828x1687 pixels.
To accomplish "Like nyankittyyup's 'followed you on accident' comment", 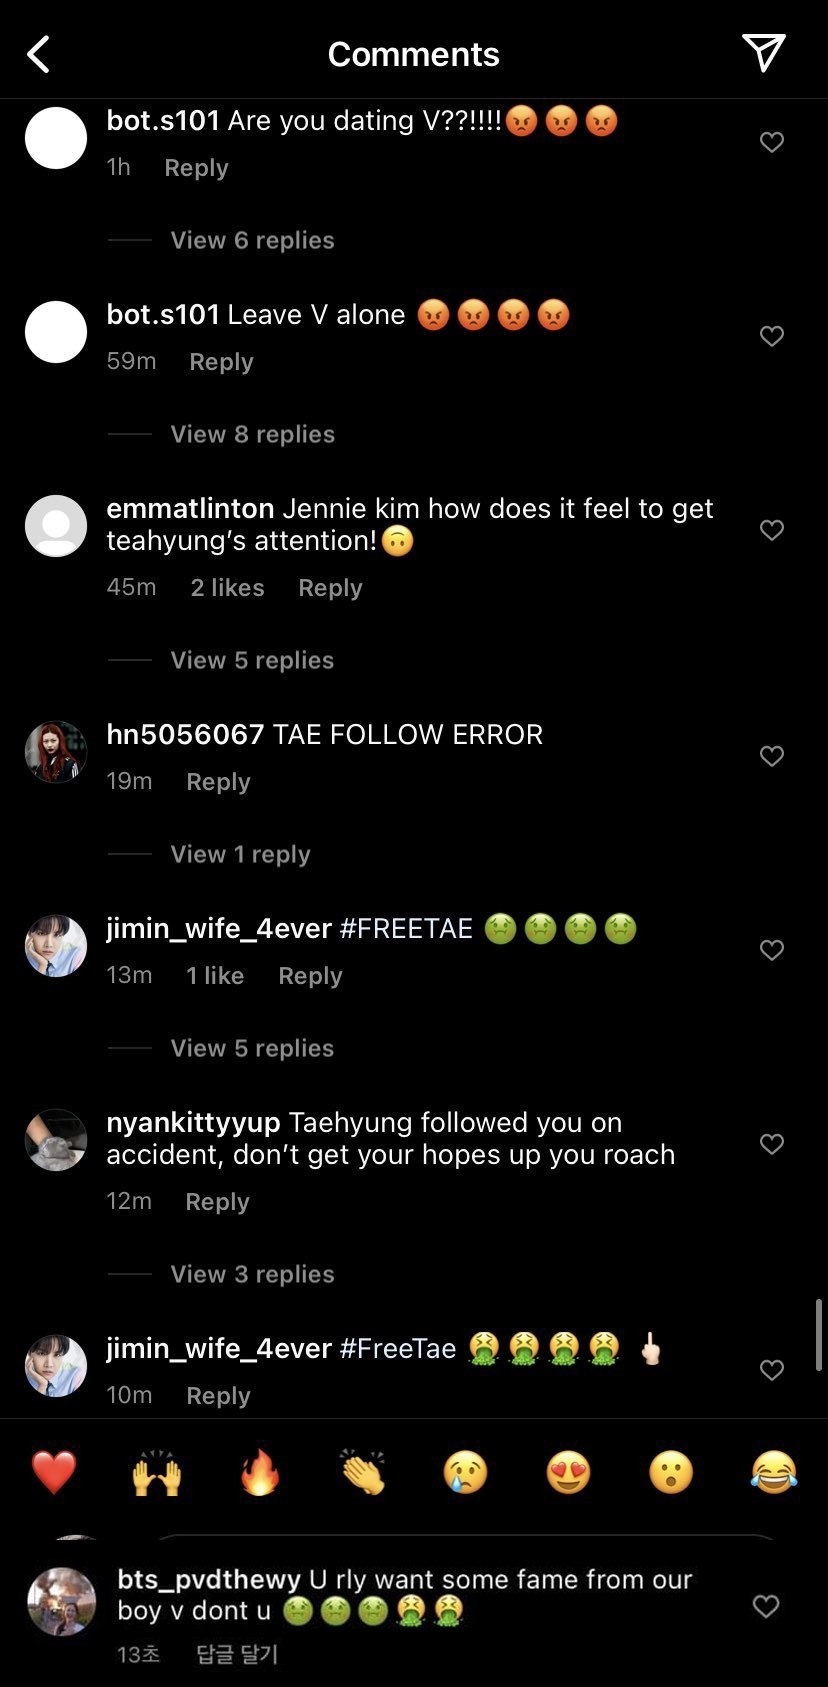I will pyautogui.click(x=771, y=1144).
